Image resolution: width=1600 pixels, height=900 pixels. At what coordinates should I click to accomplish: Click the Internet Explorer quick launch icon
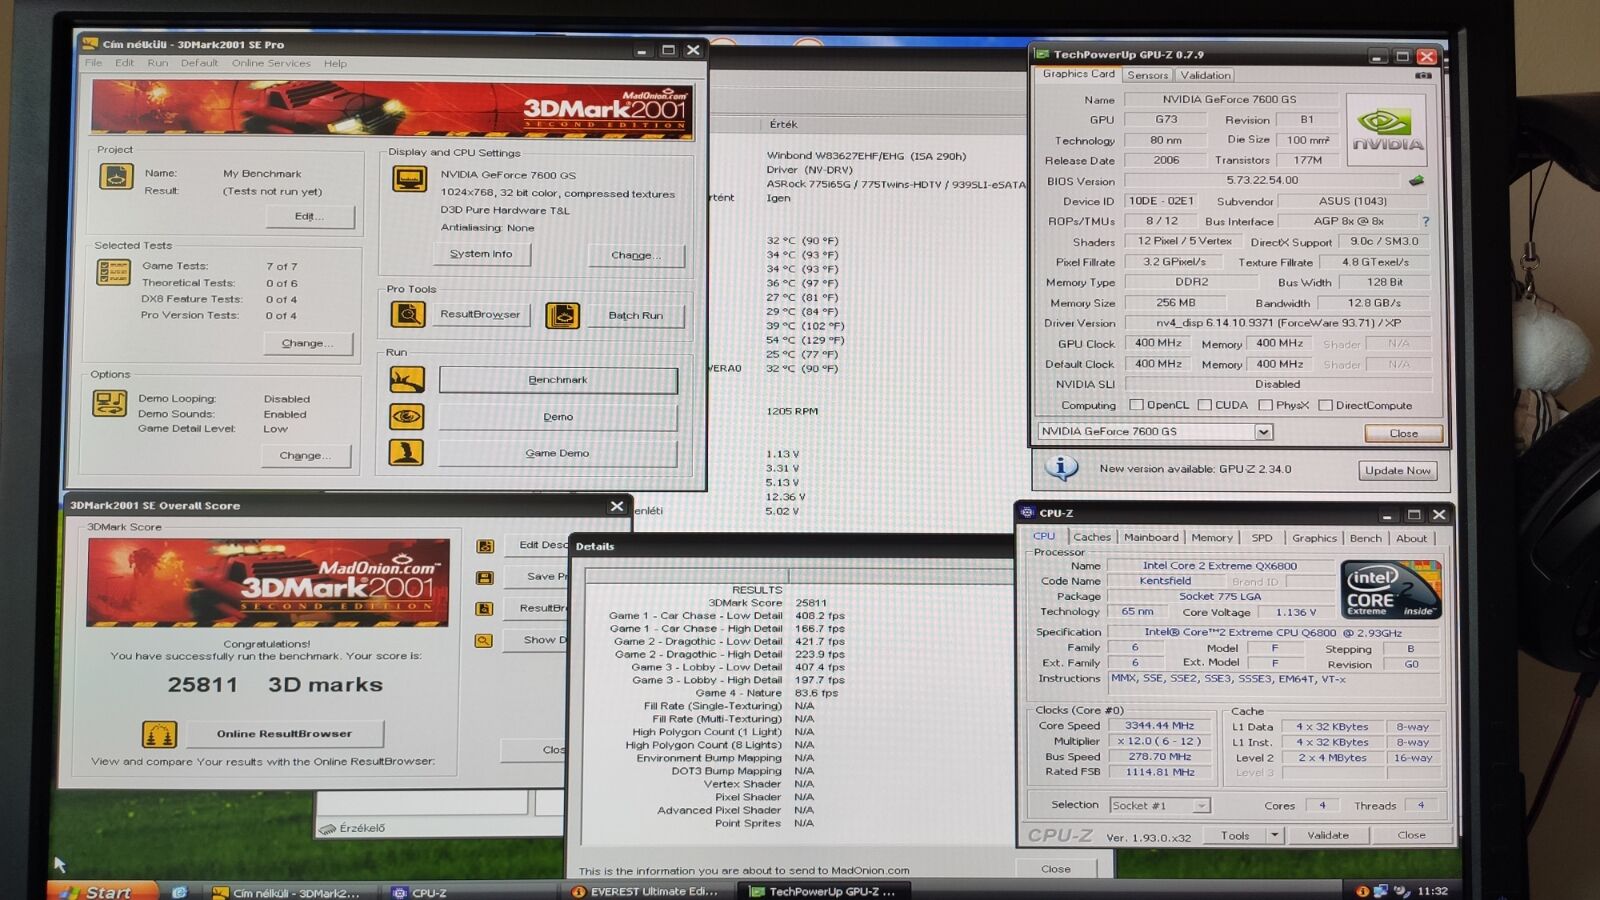(179, 892)
